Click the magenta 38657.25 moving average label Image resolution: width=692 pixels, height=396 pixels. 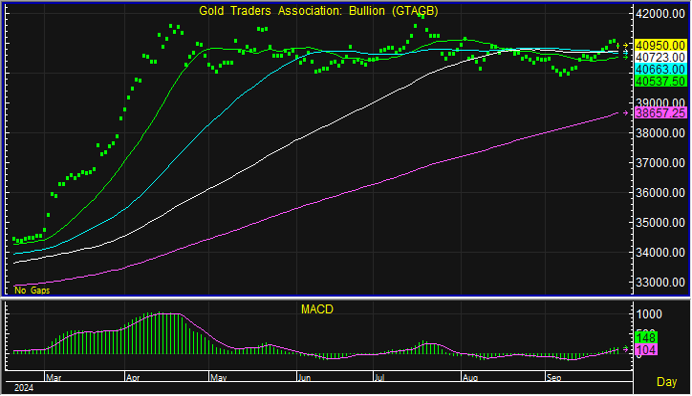[x=660, y=113]
